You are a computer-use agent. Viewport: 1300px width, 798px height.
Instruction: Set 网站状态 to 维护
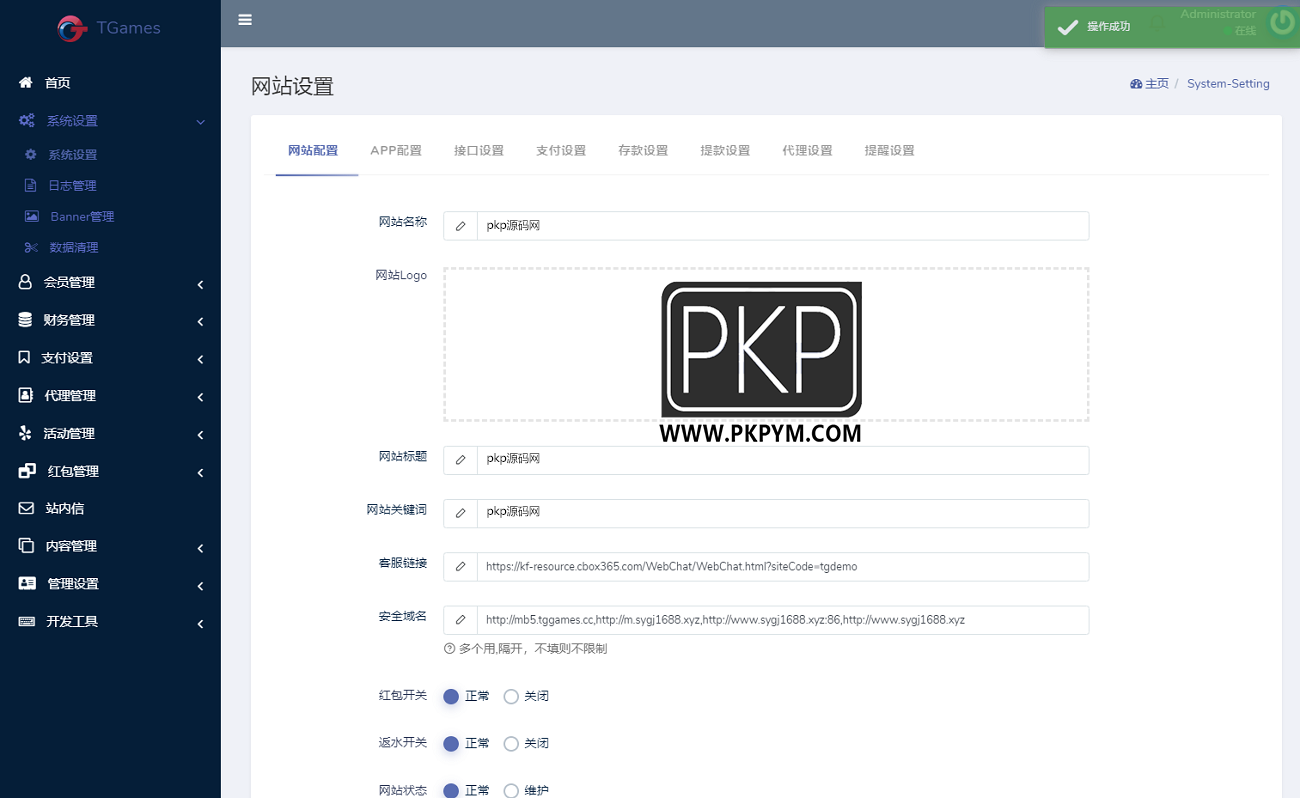click(x=511, y=790)
